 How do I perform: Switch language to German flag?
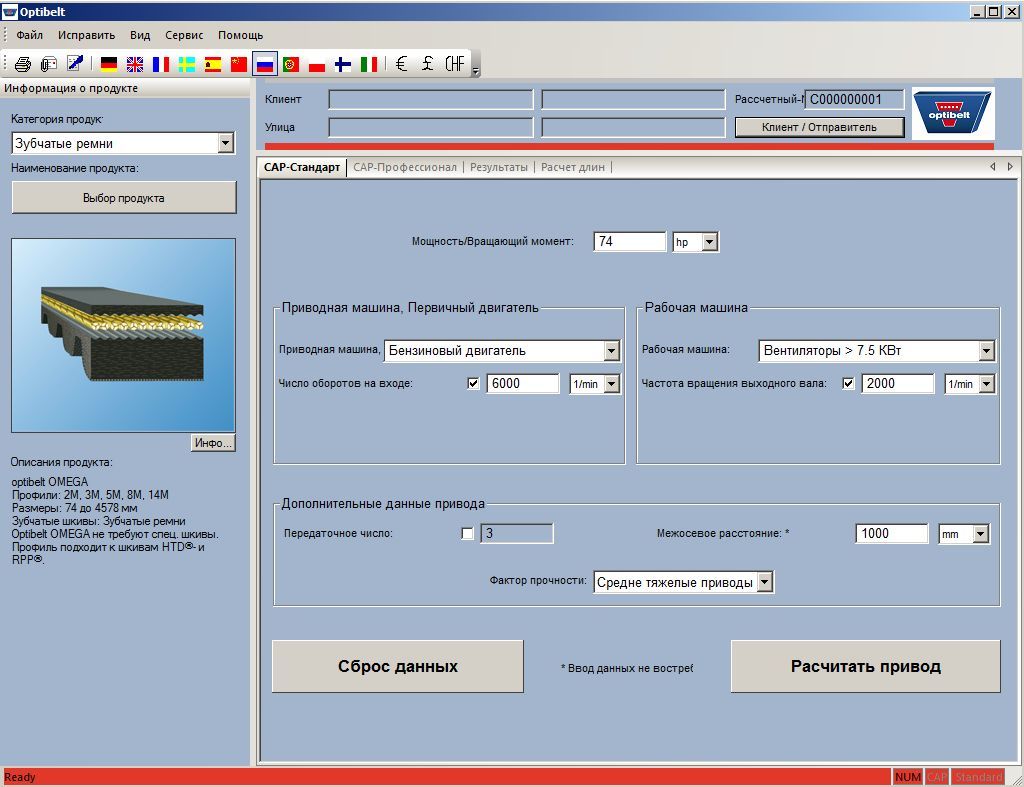coord(109,64)
